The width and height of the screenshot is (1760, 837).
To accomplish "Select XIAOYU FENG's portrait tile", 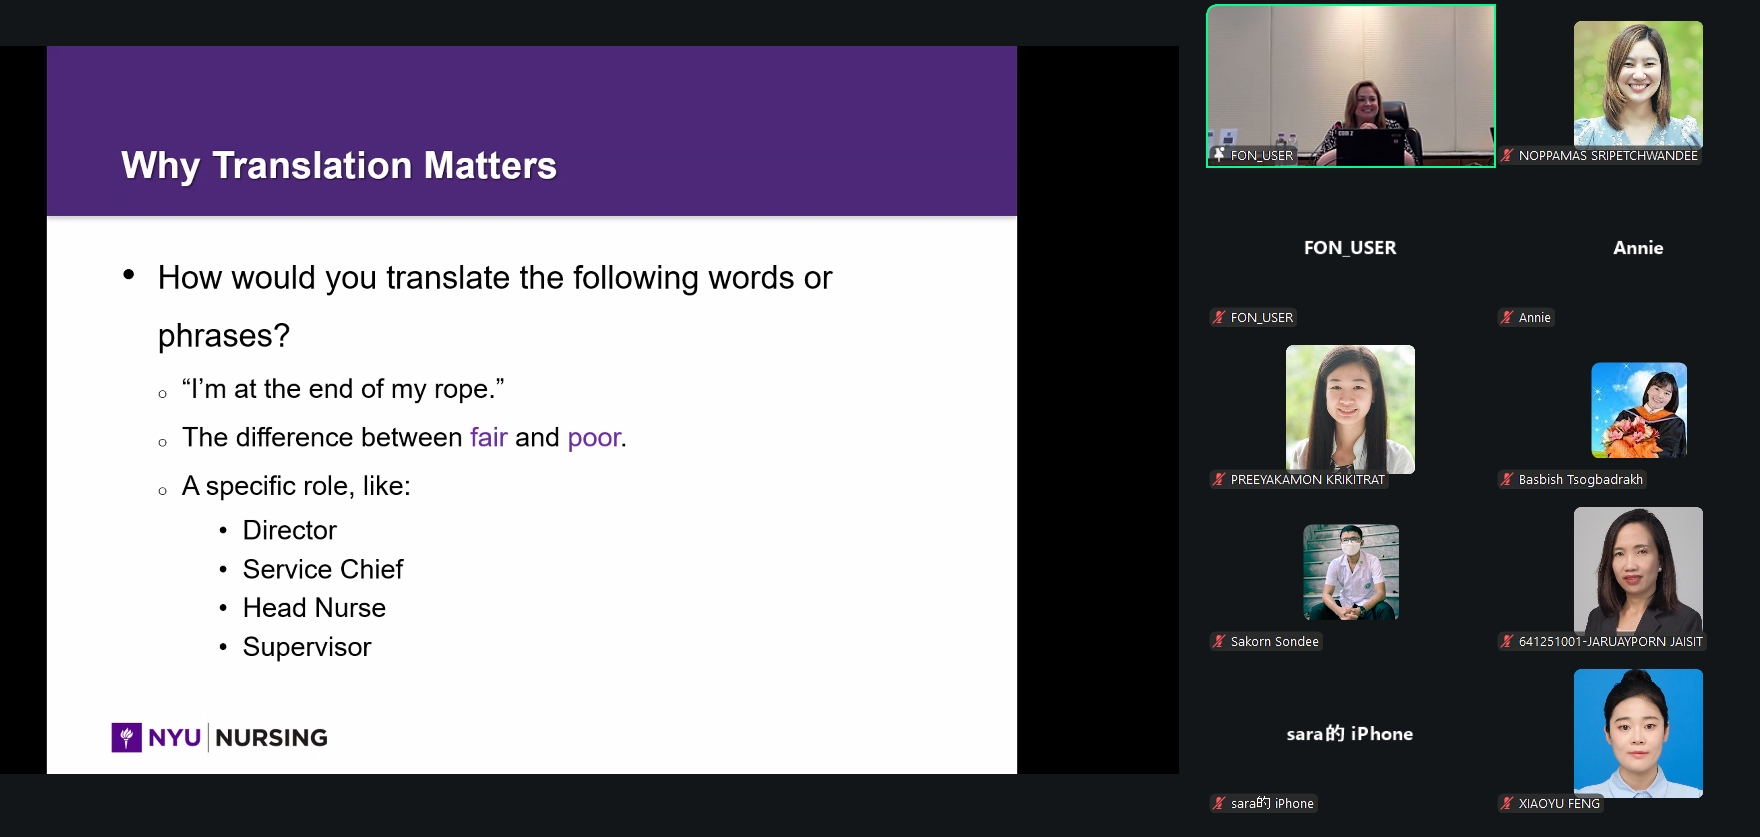I will click(1638, 732).
